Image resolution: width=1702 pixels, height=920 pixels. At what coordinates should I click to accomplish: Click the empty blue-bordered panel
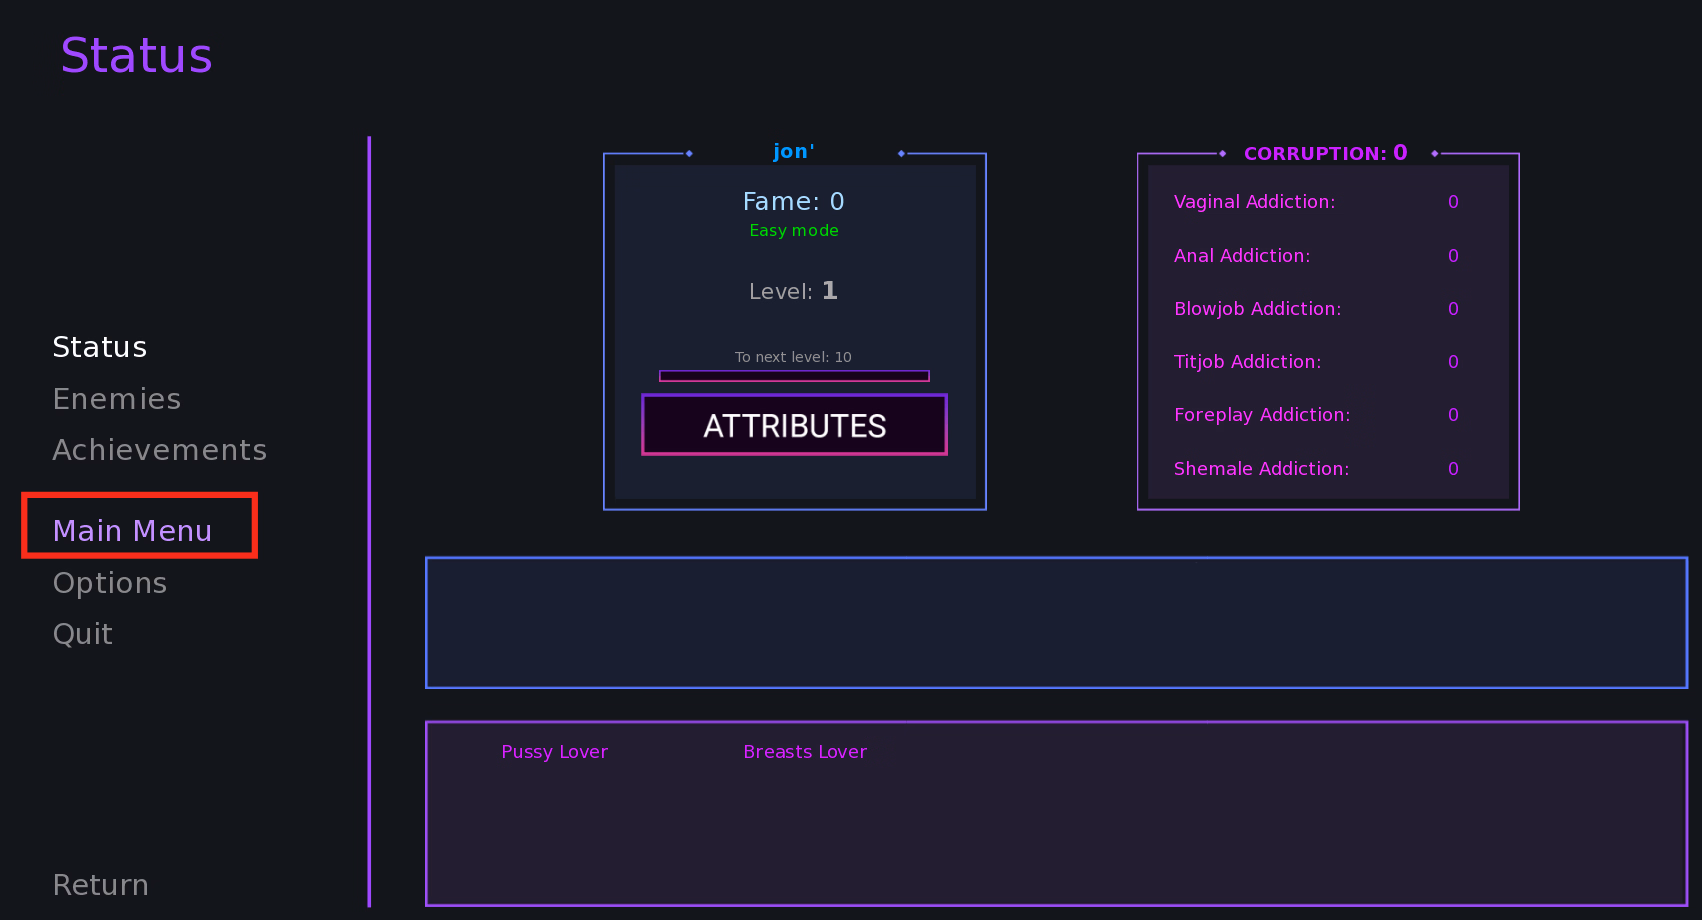1056,623
